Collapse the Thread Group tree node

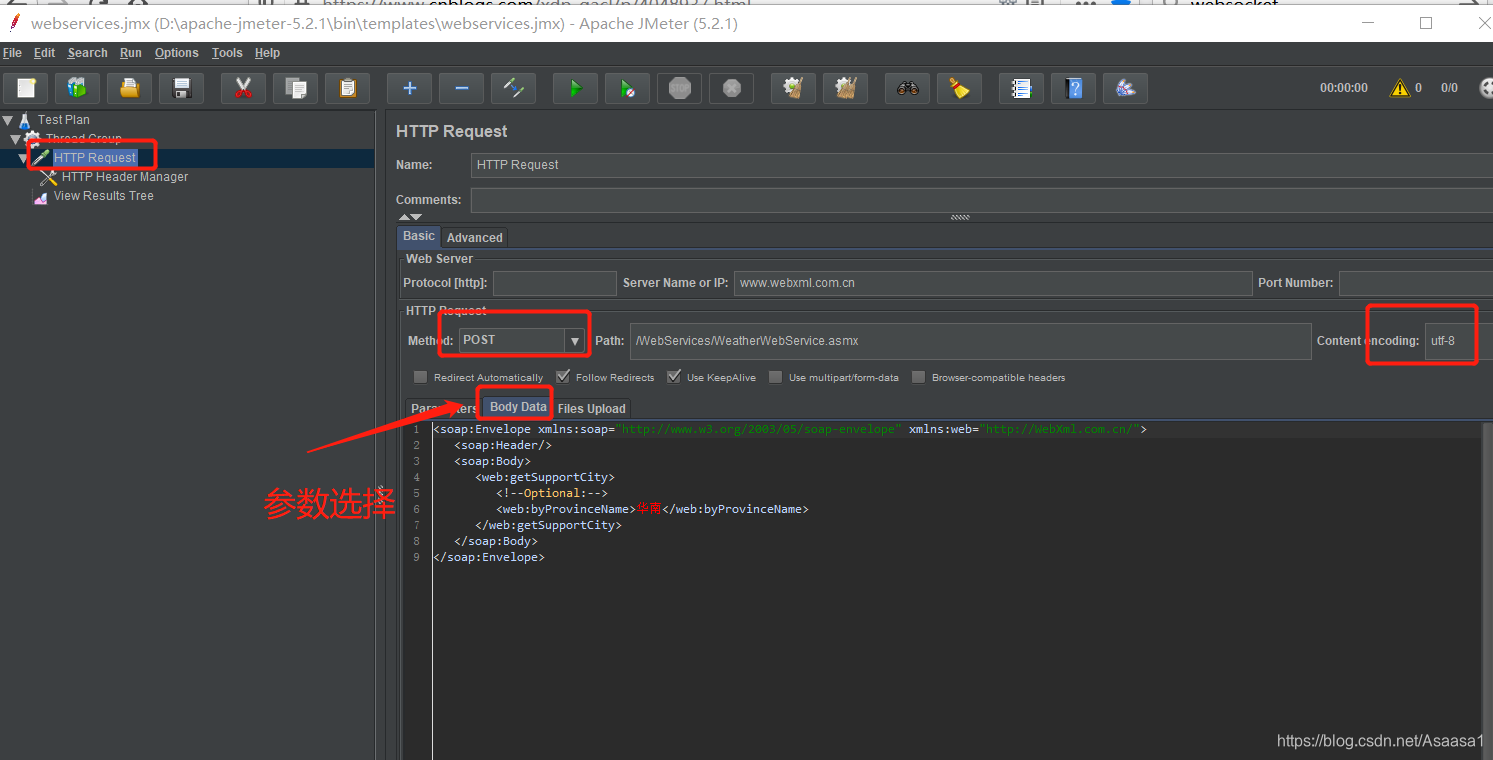pos(16,139)
